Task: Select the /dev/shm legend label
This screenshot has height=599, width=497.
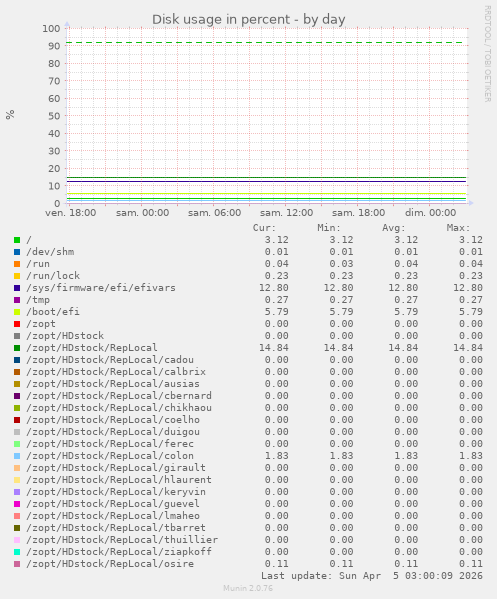Action: [x=50, y=252]
